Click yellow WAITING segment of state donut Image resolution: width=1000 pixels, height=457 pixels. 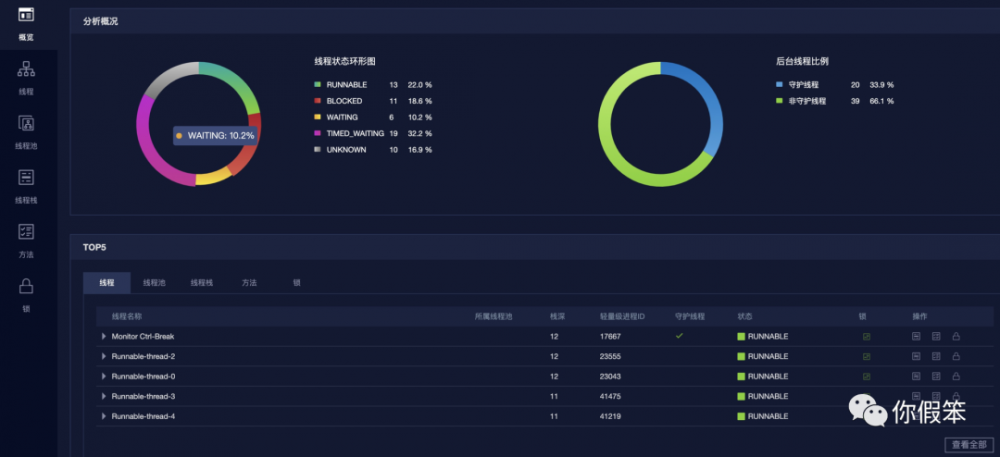(213, 177)
